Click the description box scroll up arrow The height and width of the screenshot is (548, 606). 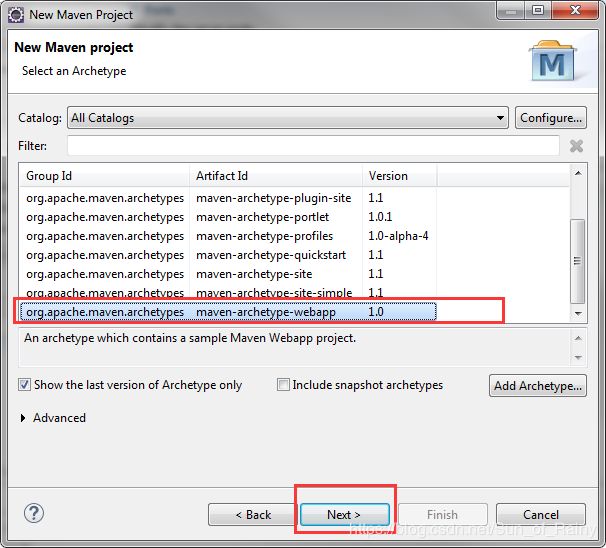click(578, 338)
